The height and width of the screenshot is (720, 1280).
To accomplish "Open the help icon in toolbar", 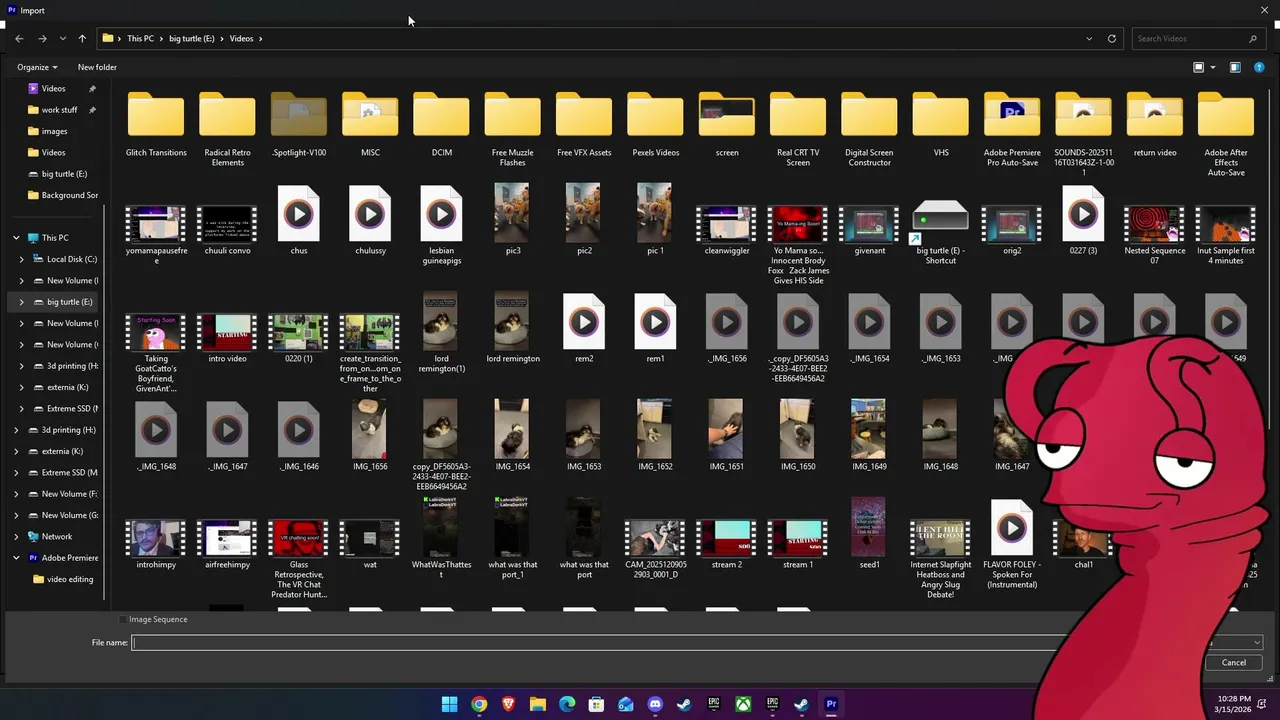I will pyautogui.click(x=1259, y=67).
